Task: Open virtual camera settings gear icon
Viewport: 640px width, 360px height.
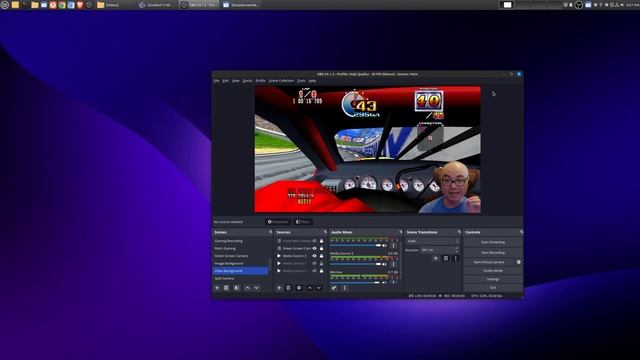Action: 518,262
